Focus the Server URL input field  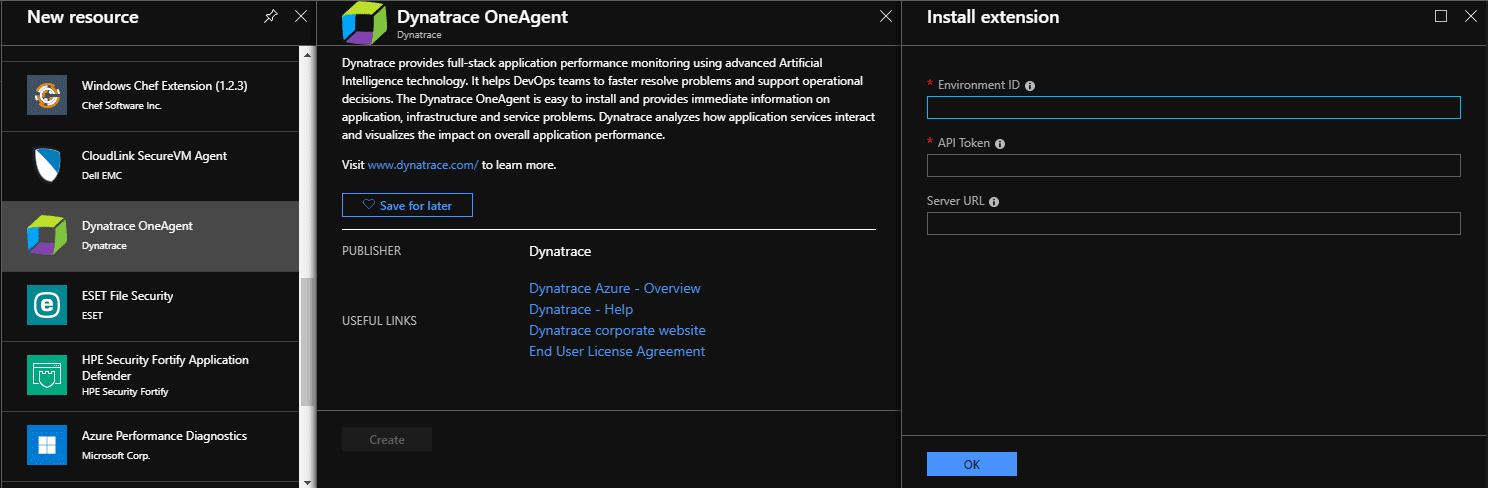[1194, 223]
